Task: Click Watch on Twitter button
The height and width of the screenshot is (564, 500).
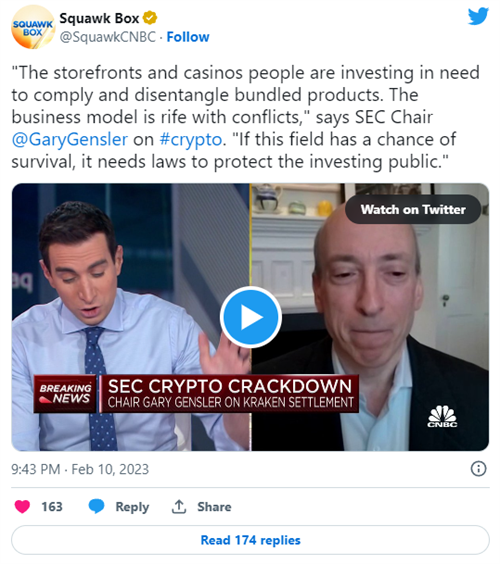Action: [x=413, y=209]
